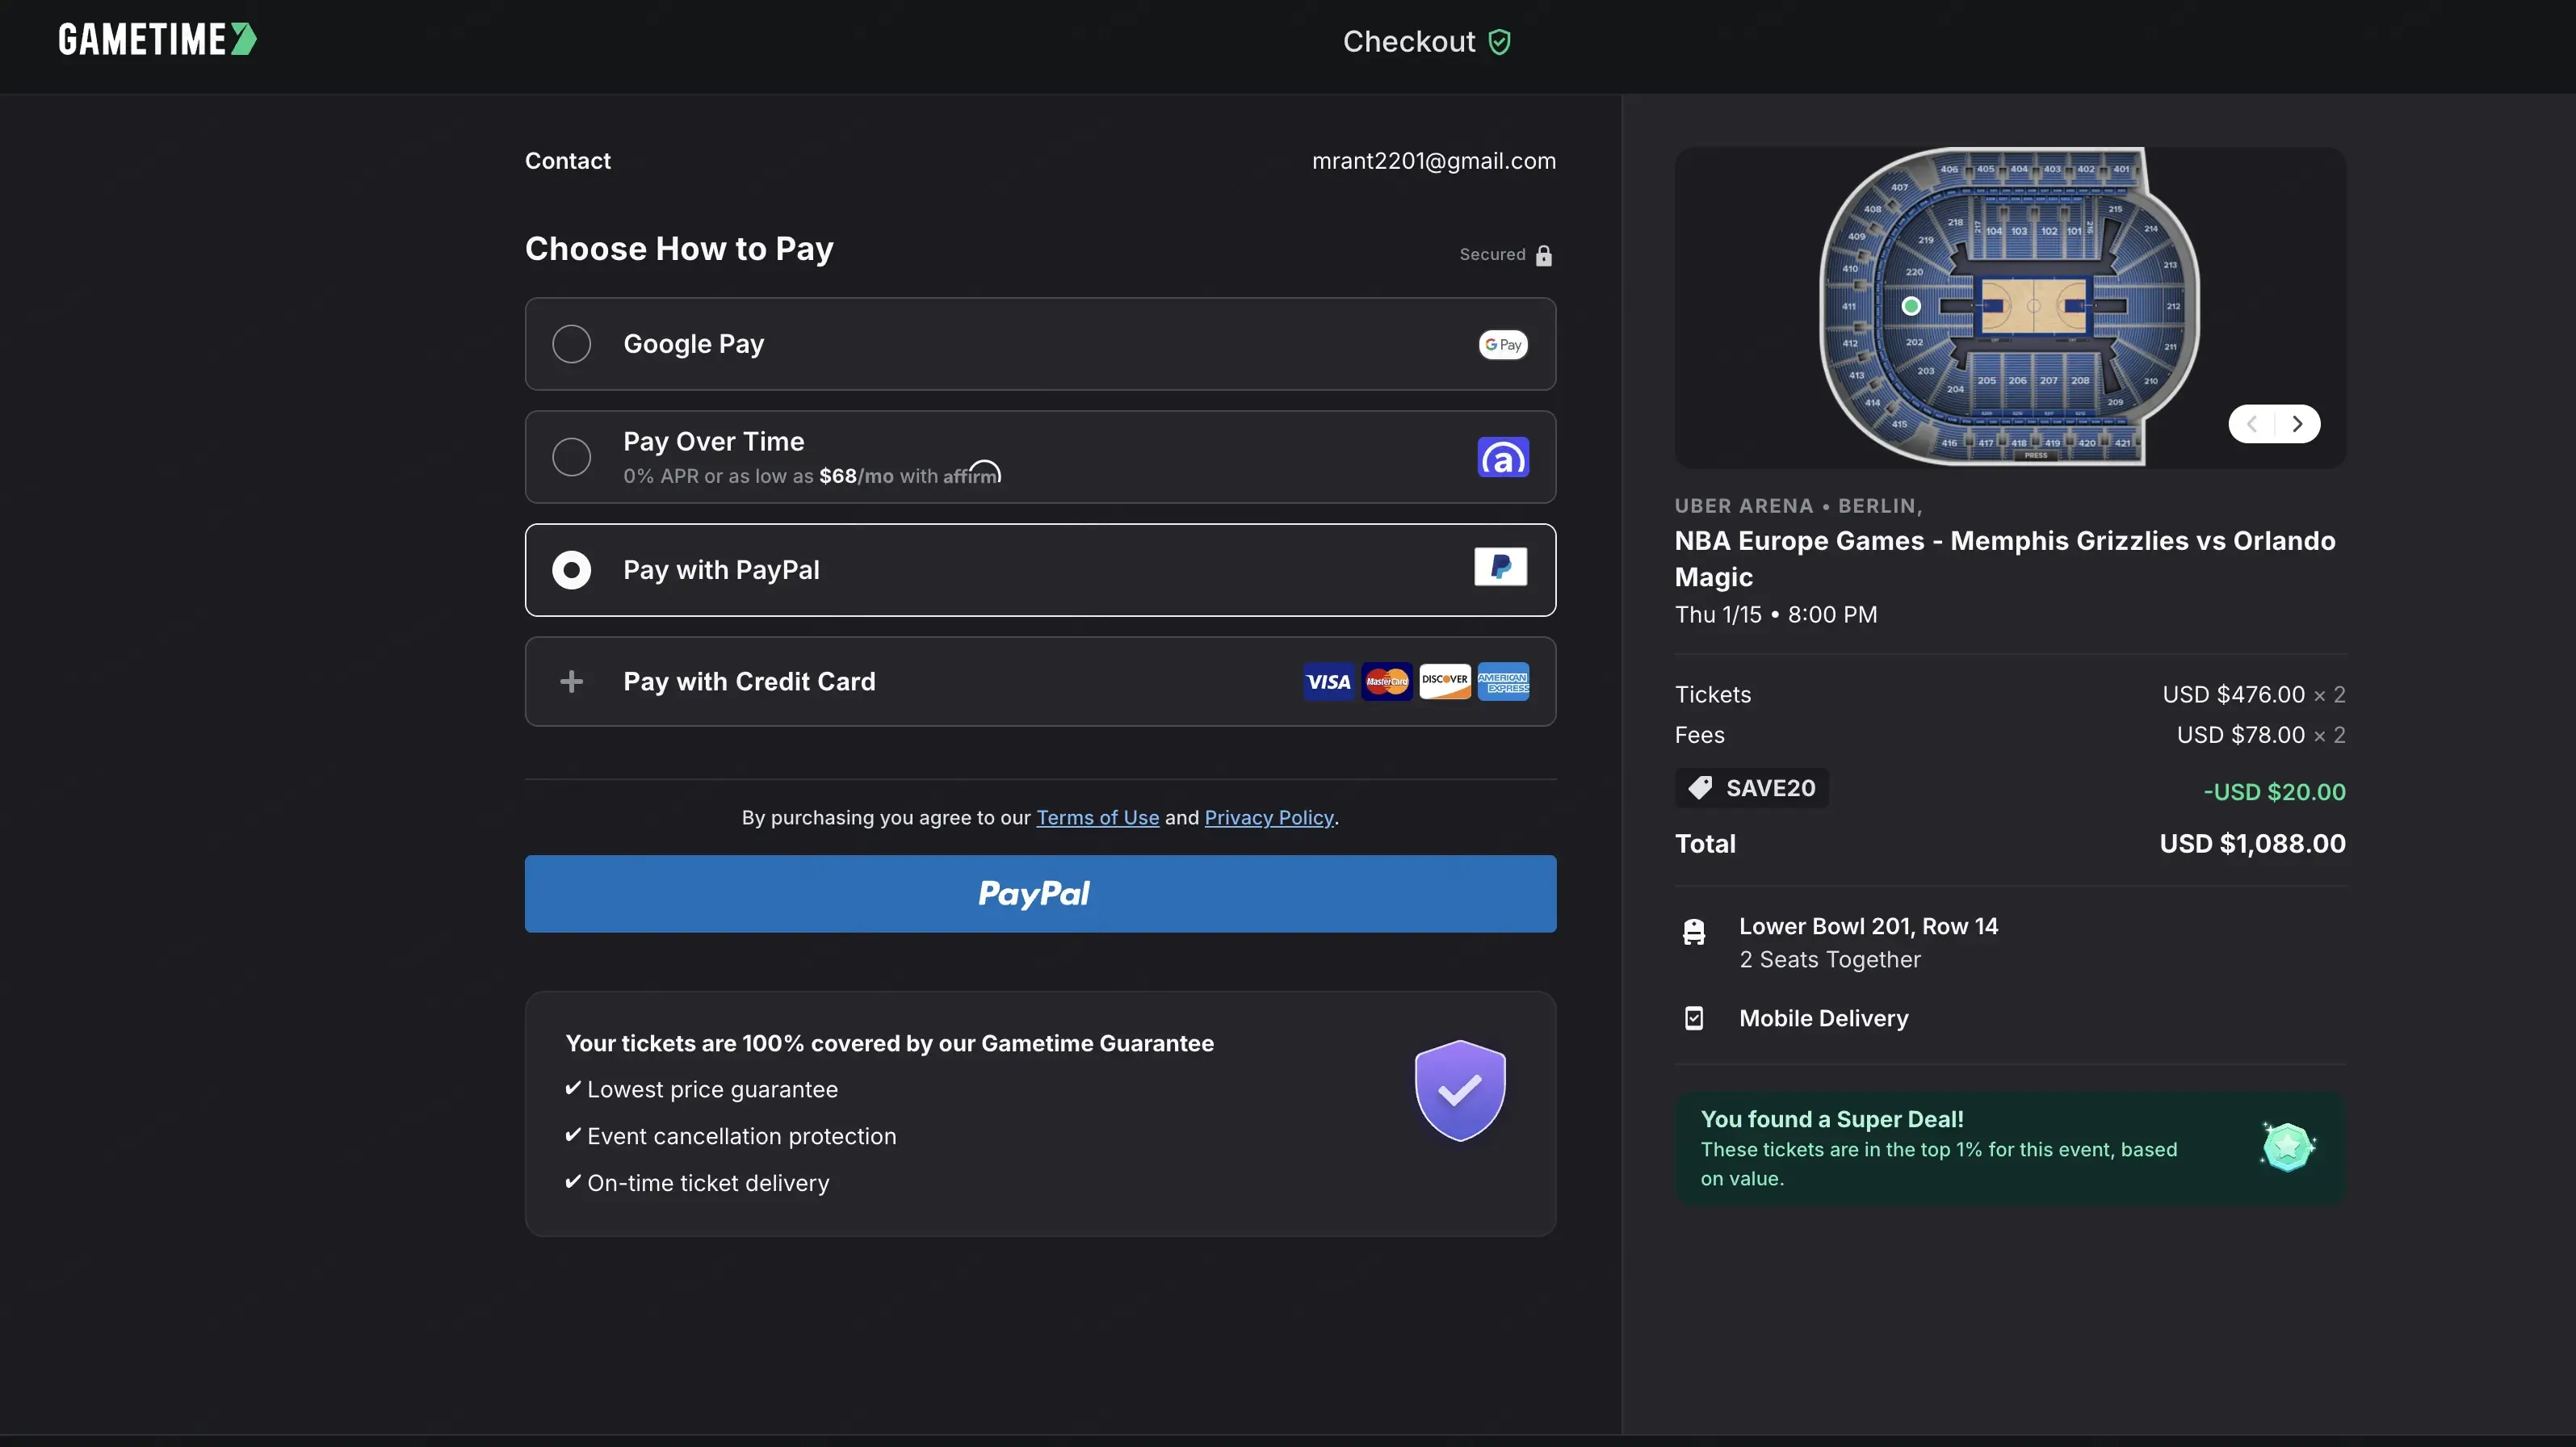The width and height of the screenshot is (2576, 1447).
Task: Select the Pay with PayPal radio button
Action: click(571, 570)
